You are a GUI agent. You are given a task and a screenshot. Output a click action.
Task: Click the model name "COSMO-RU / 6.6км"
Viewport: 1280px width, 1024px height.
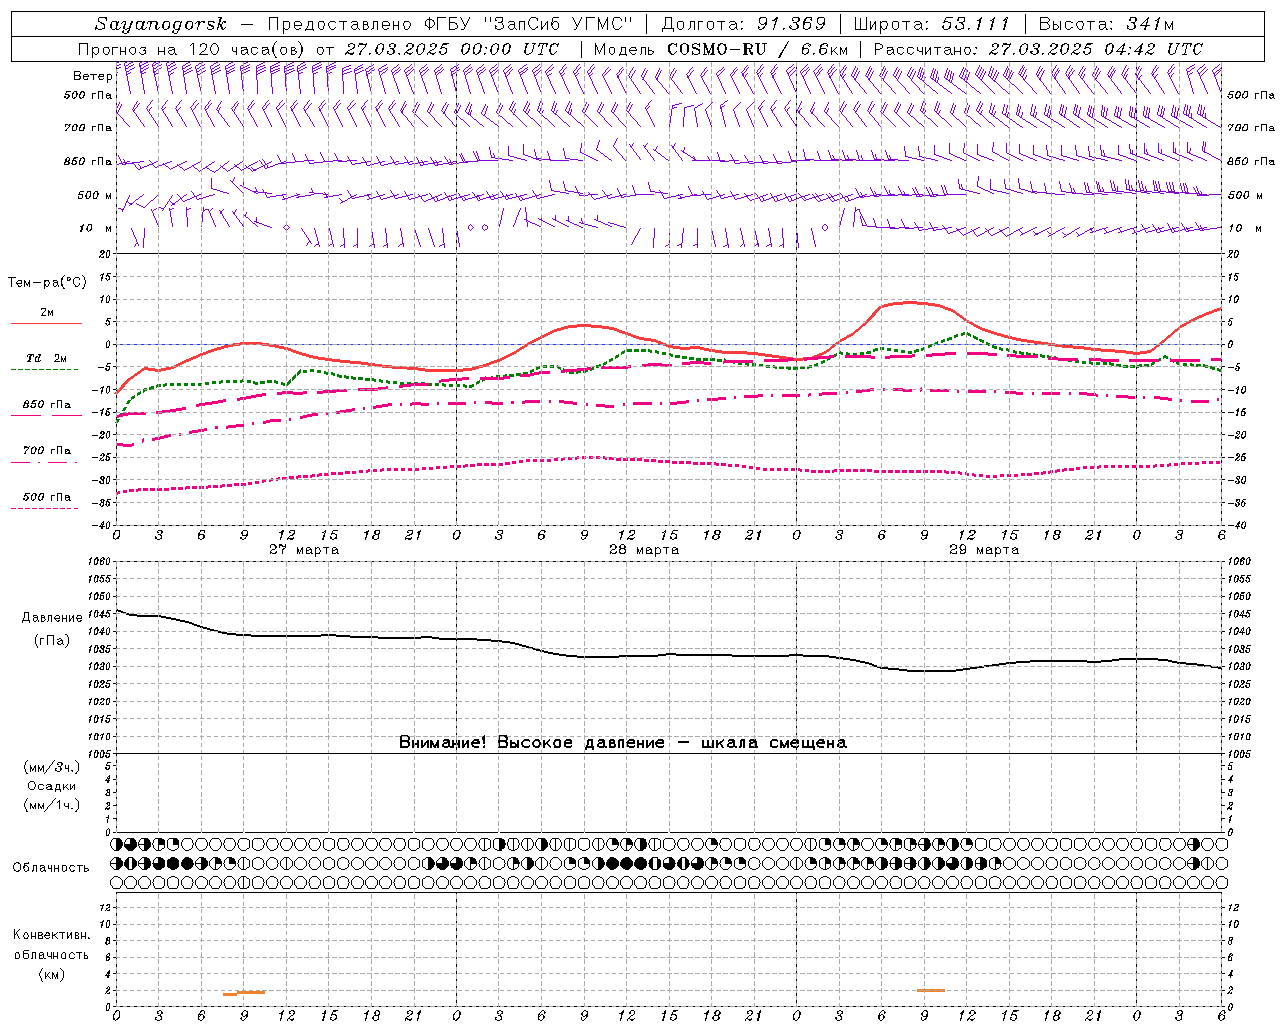tap(758, 49)
